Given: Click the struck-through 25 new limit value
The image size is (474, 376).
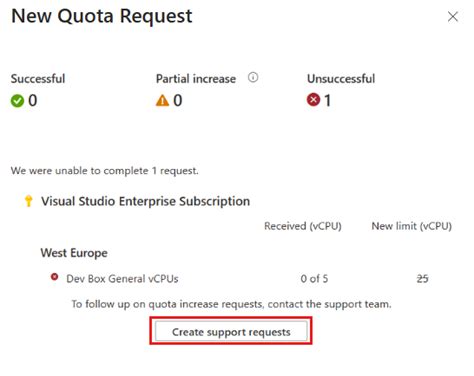Looking at the screenshot, I should click(422, 279).
